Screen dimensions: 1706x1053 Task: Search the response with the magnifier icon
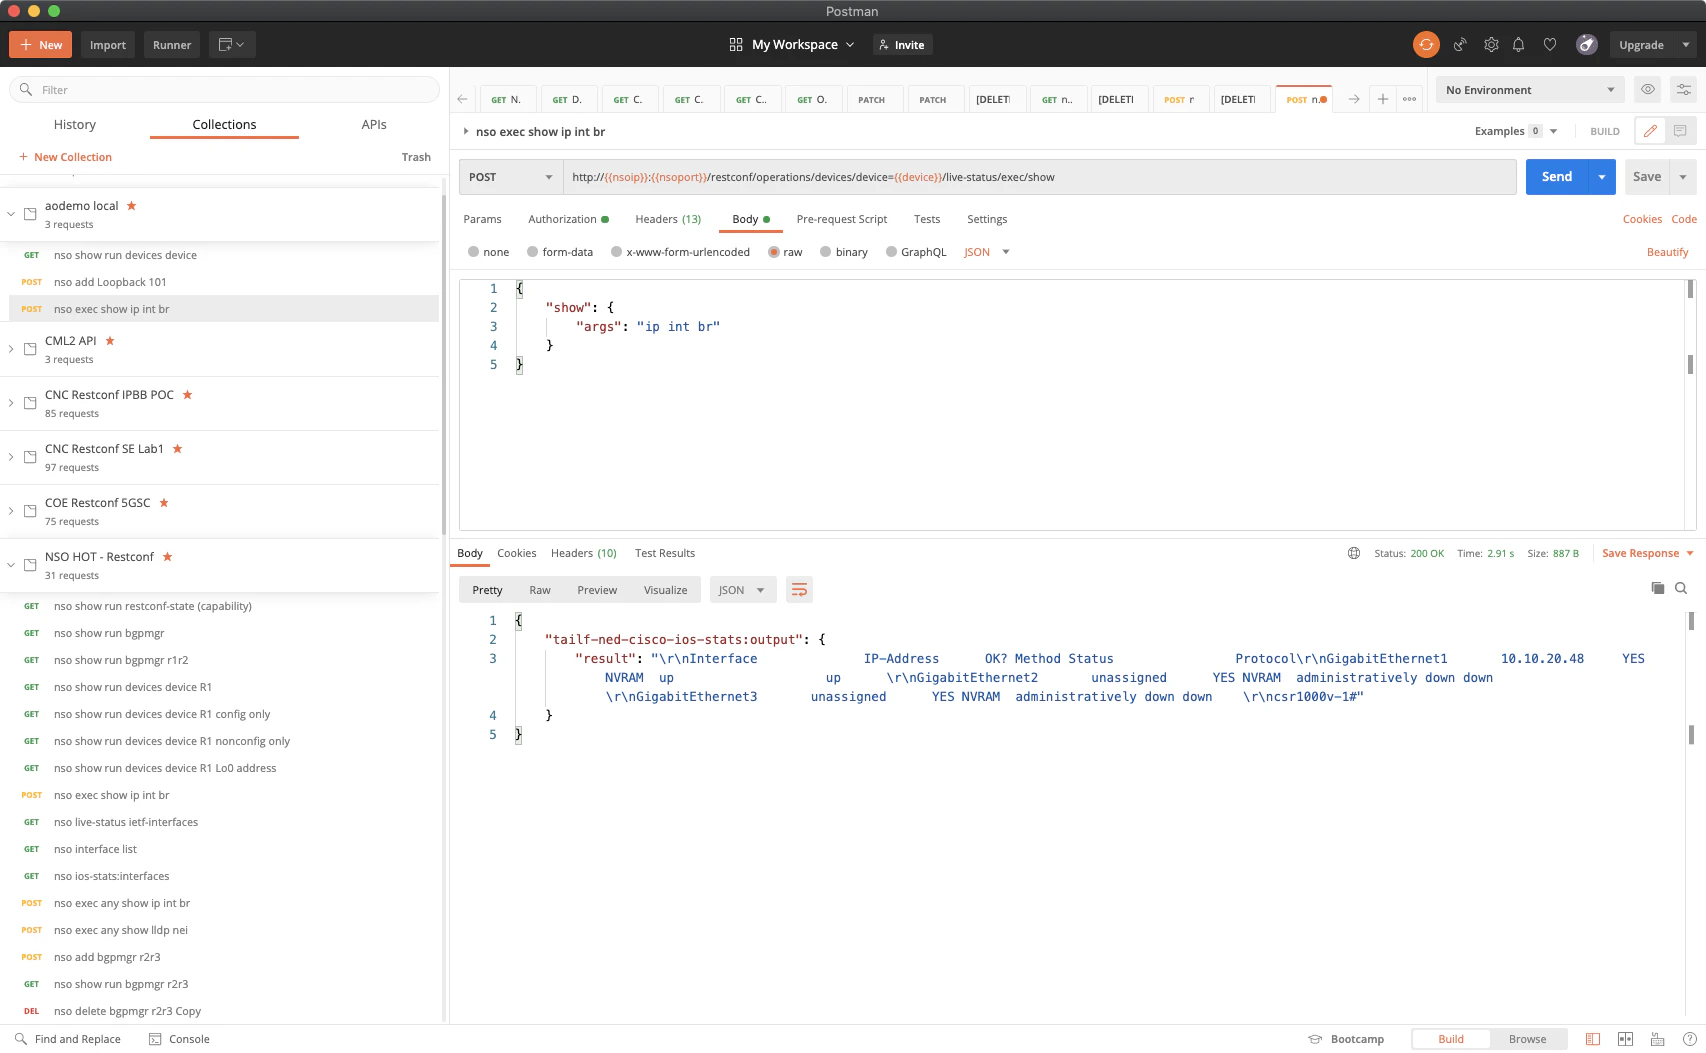pyautogui.click(x=1681, y=588)
